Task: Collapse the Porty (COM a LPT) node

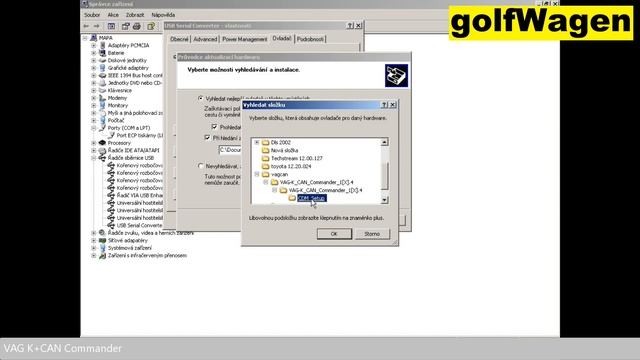Action: [x=94, y=128]
